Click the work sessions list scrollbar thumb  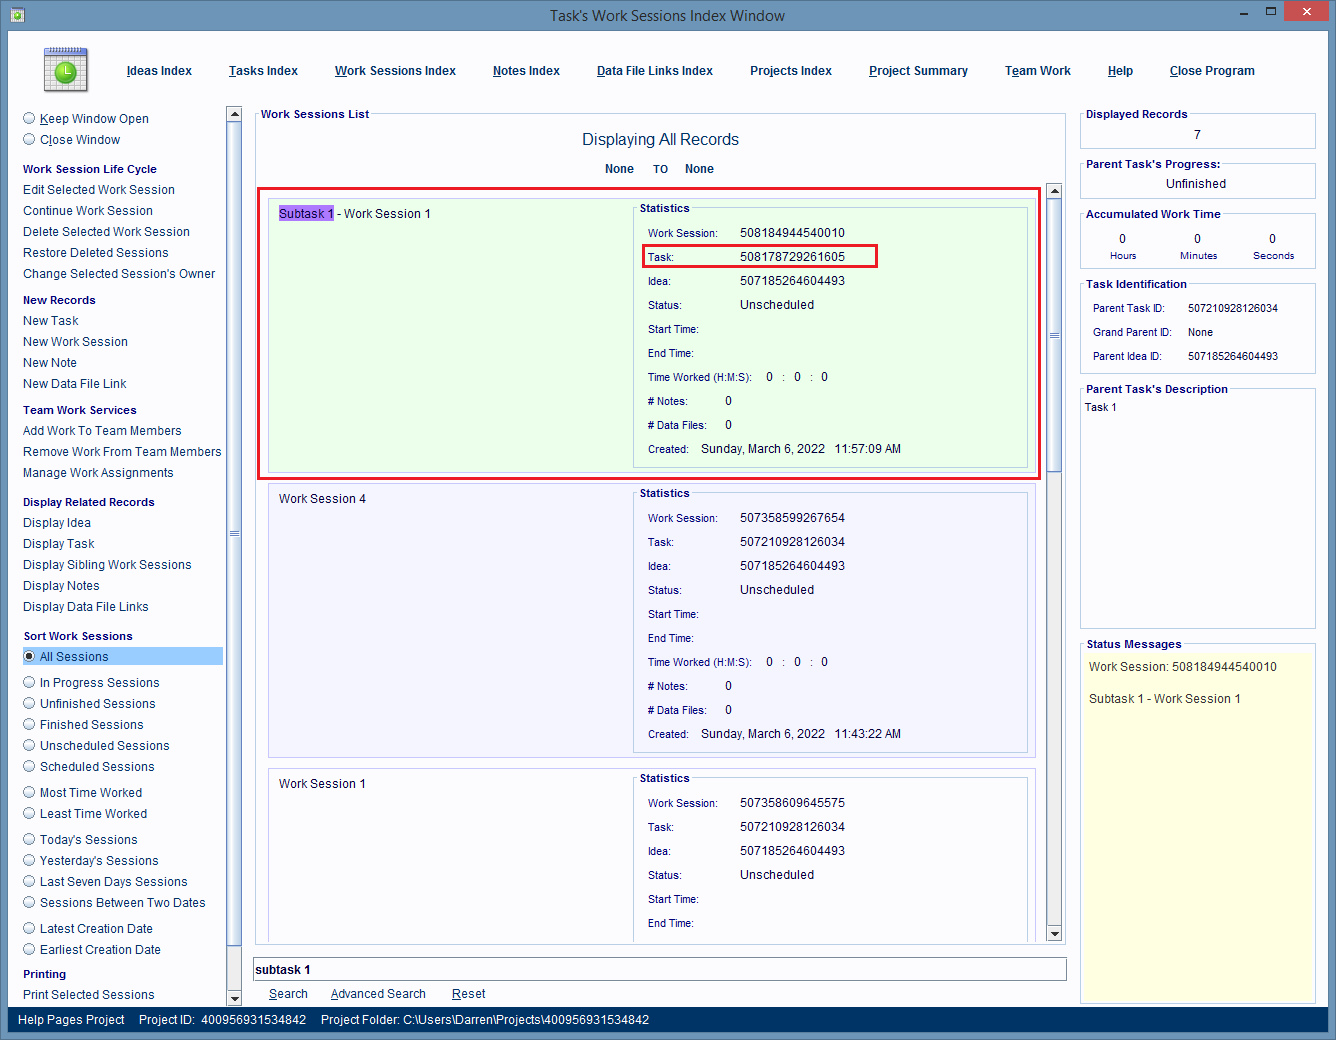1054,335
